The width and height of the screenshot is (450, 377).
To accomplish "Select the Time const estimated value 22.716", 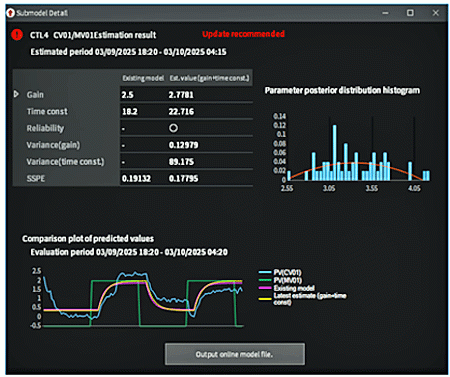I will pyautogui.click(x=181, y=112).
